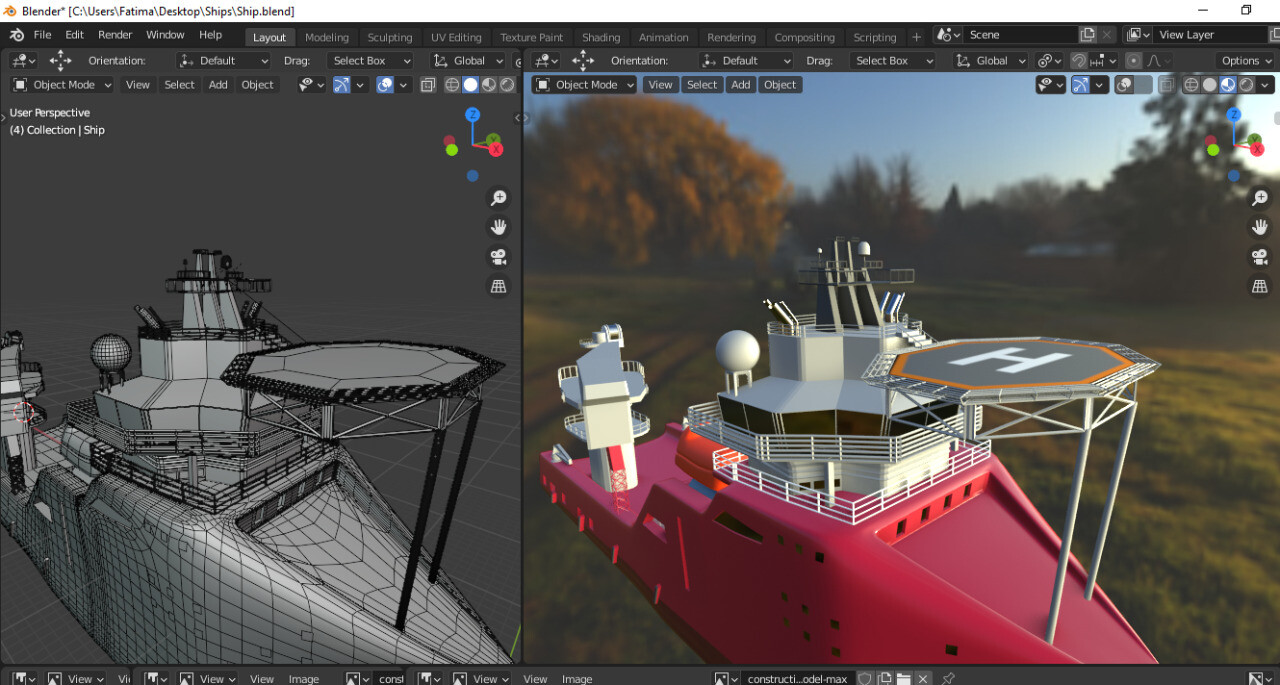Click the left viewport move arrows icon
The image size is (1280, 685).
[60, 61]
